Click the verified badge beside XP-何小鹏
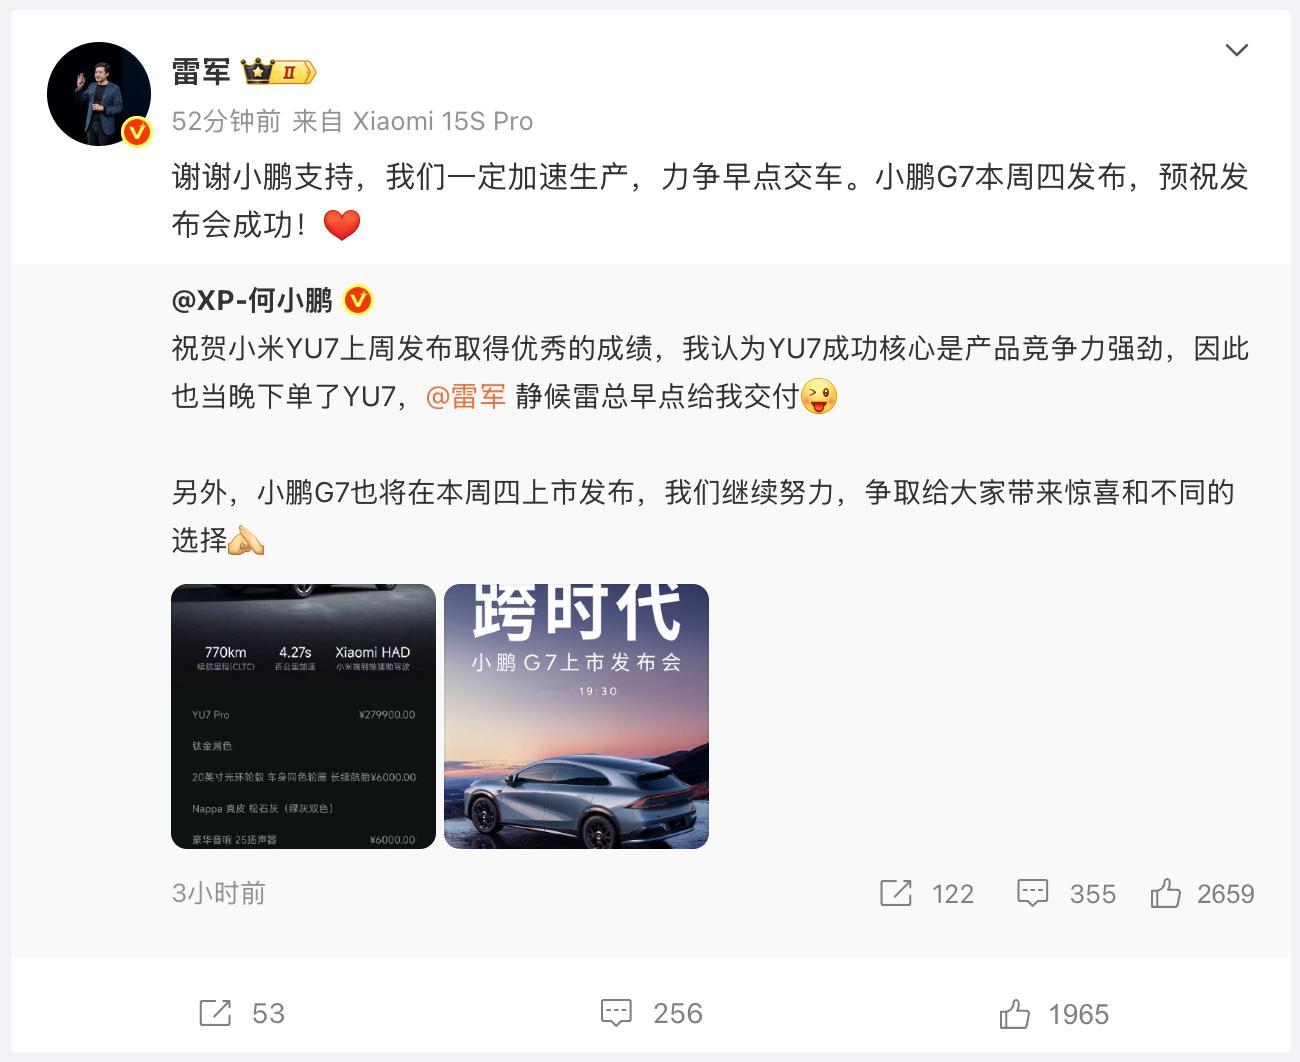 coord(357,300)
